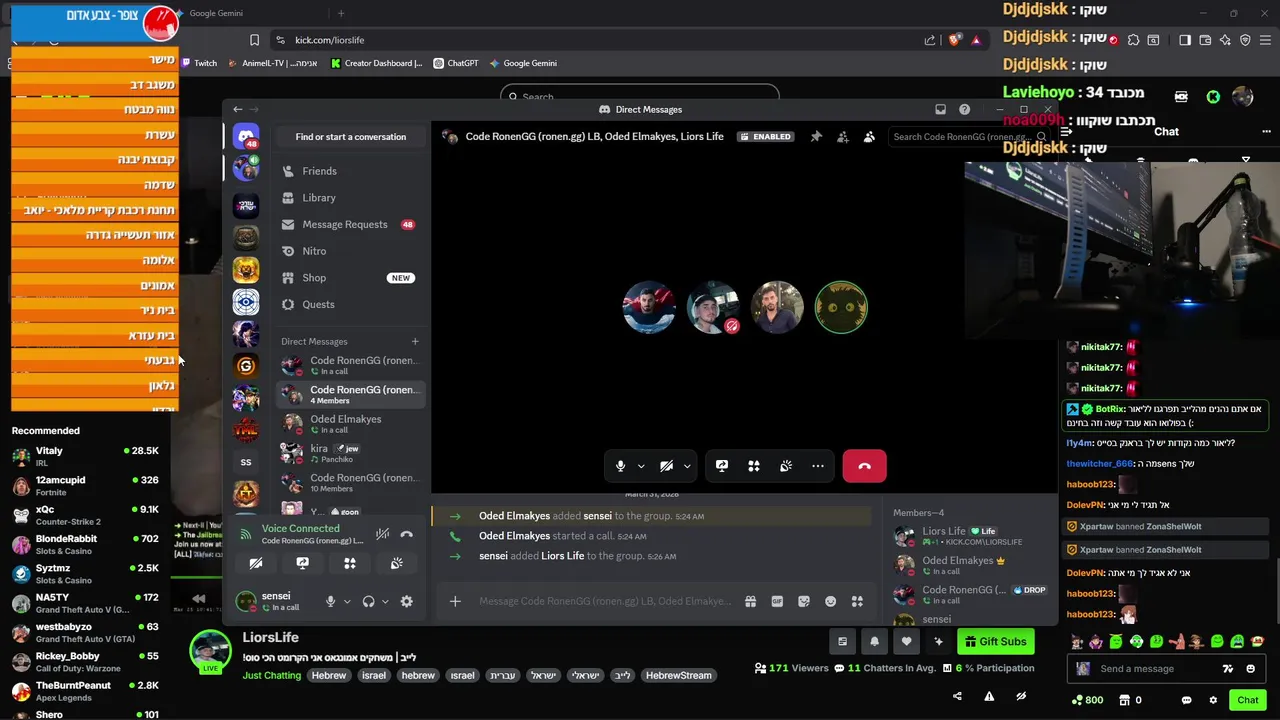The width and height of the screenshot is (1280, 720).
Task: Open Code RonenGG 10 Members group
Action: pos(350,483)
